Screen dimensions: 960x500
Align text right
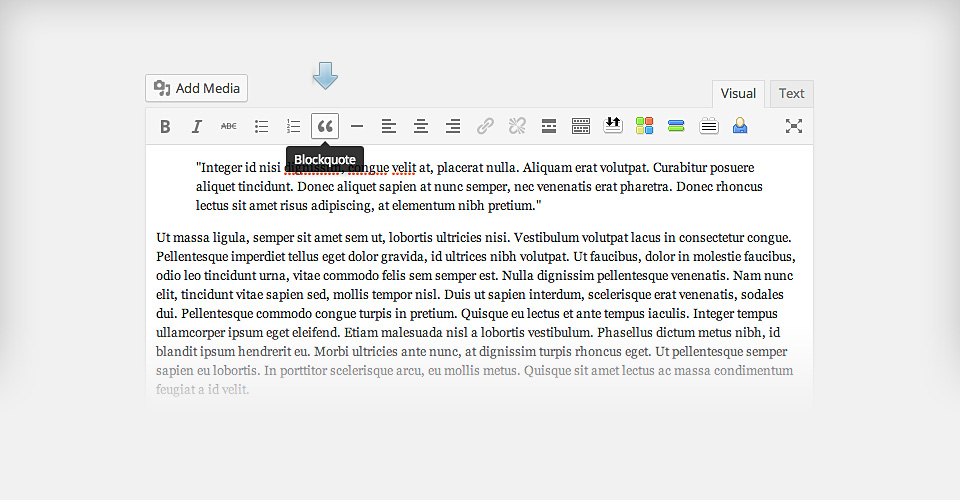tap(452, 127)
